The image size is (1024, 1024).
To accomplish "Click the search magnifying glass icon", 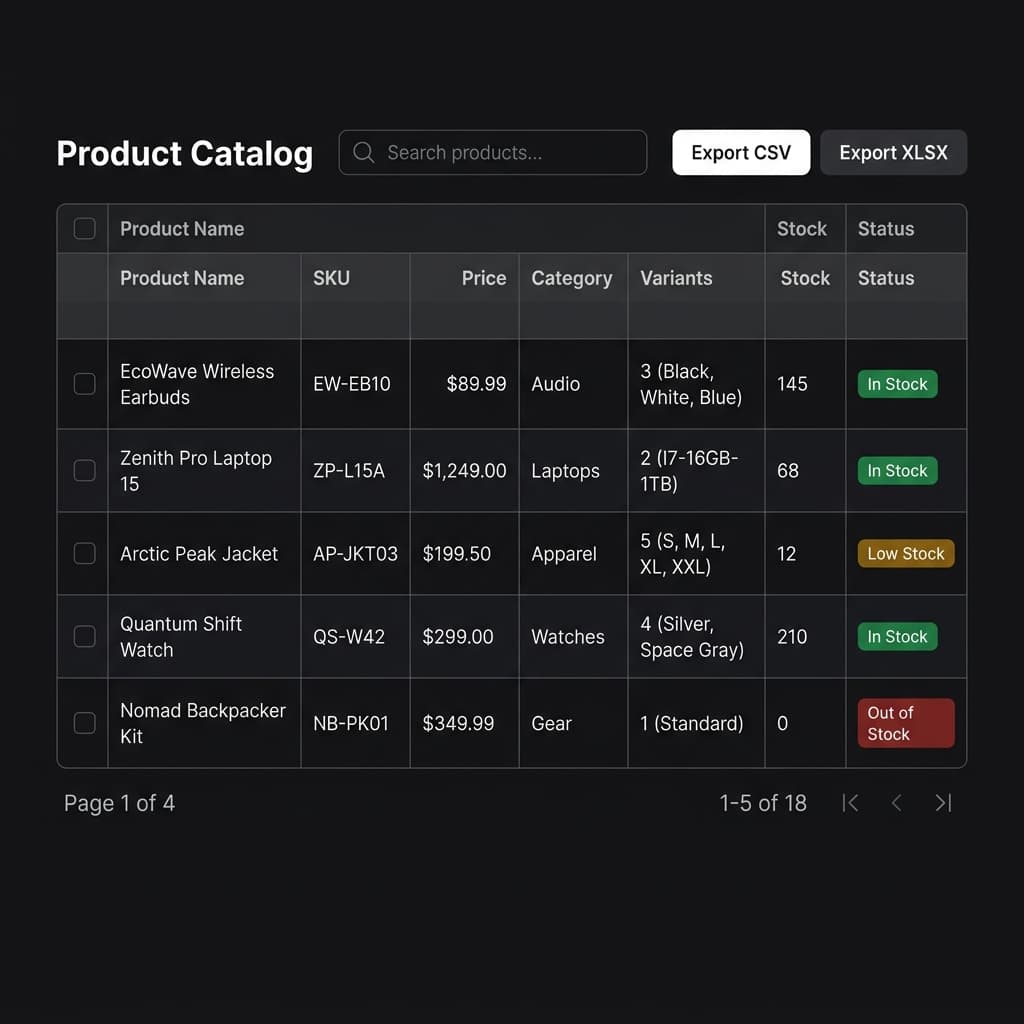I will 363,152.
